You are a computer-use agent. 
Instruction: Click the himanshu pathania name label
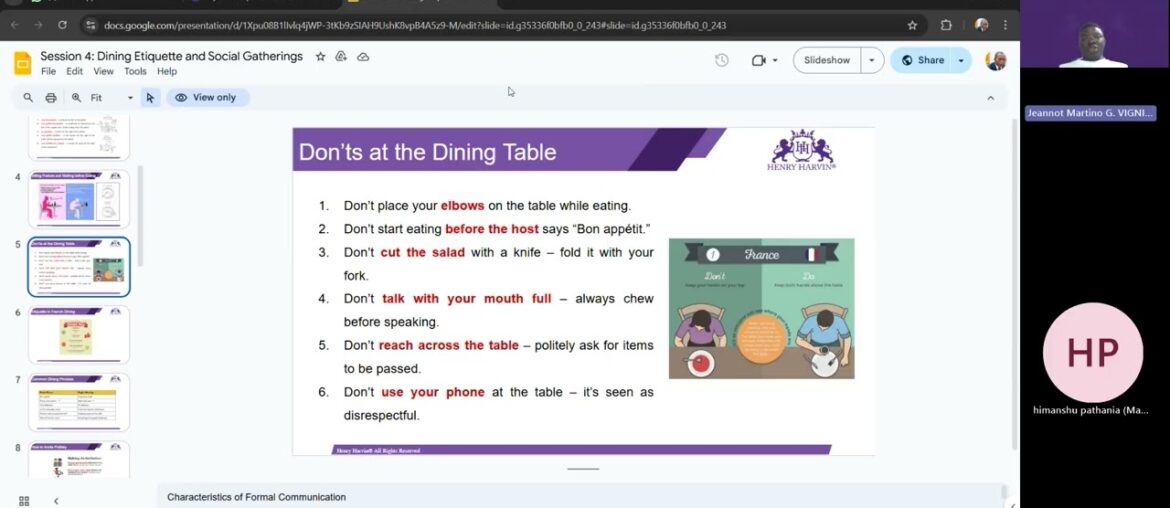[x=1091, y=410]
